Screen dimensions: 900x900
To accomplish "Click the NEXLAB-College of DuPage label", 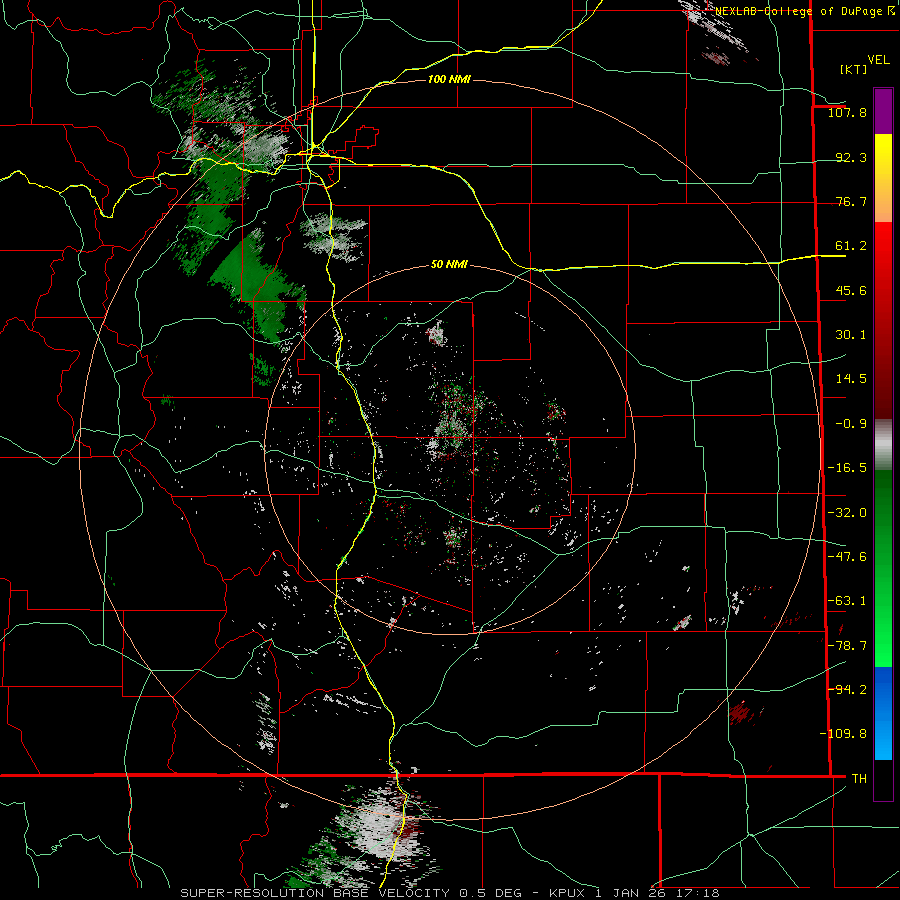I will point(805,11).
